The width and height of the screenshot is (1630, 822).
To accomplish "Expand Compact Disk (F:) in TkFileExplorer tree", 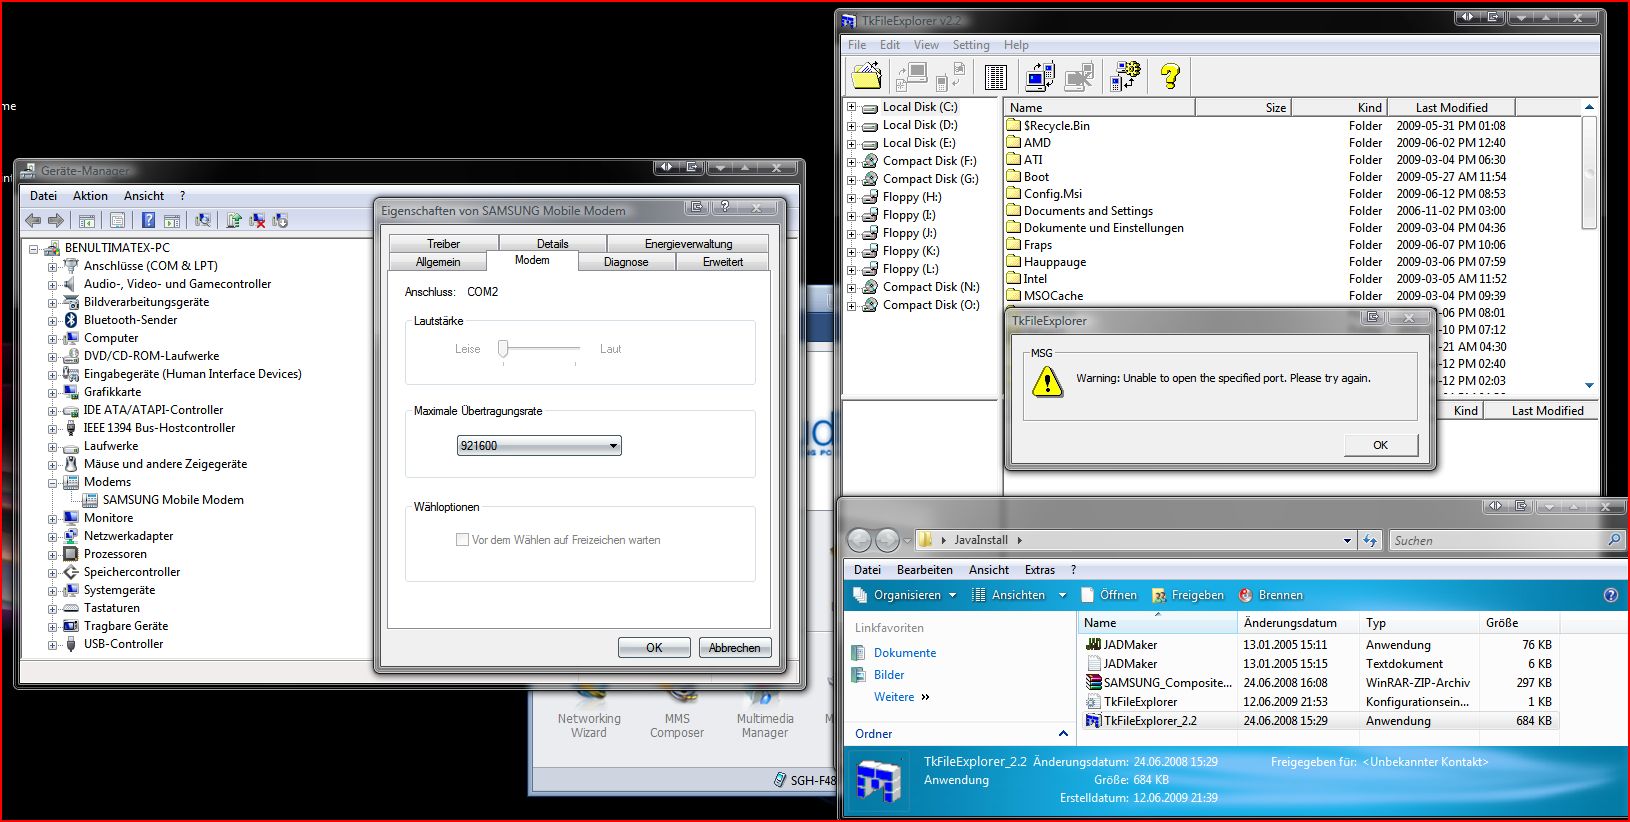I will 852,161.
